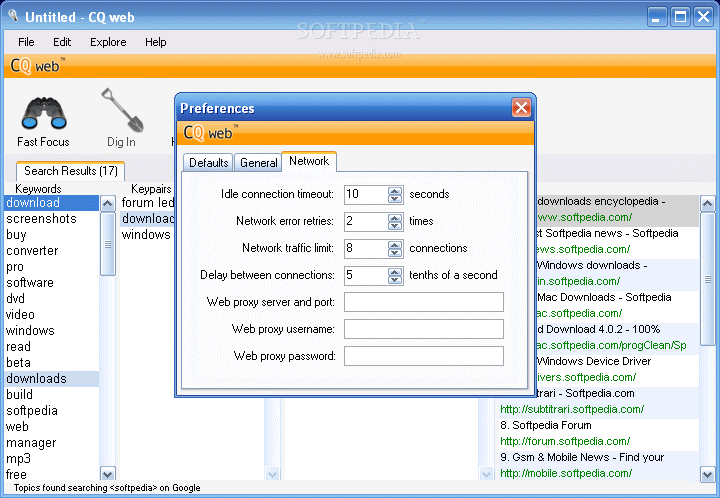The height and width of the screenshot is (498, 720).
Task: Click the Keywords list scroll-down arrow
Action: coord(108,474)
